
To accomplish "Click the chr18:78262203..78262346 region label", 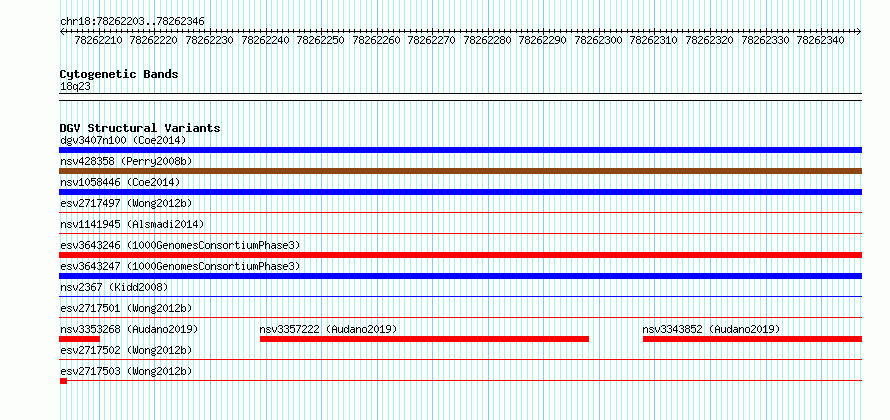I will (132, 22).
